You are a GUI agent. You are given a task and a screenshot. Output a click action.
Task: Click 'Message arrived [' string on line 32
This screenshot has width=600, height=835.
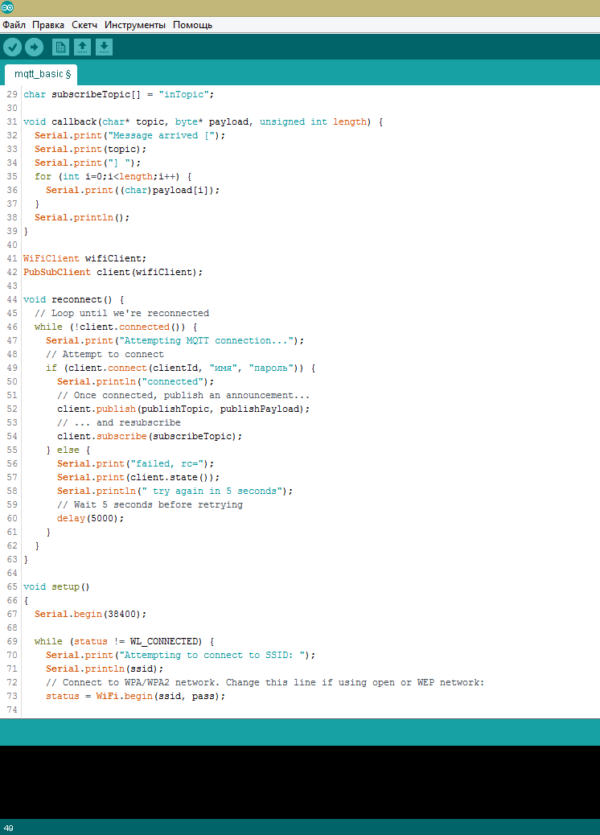point(163,135)
